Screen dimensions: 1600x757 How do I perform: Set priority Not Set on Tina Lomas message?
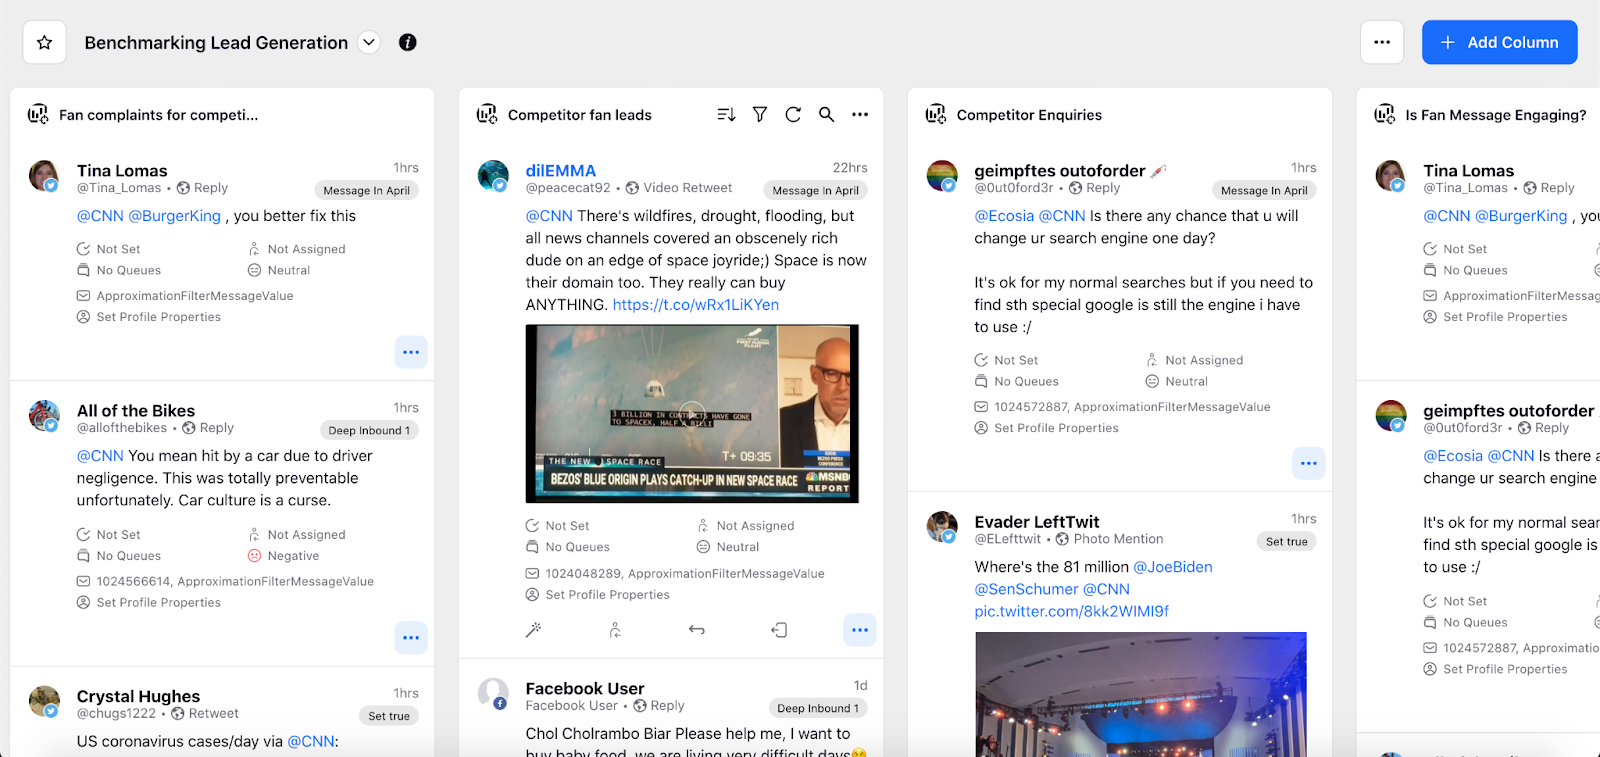(109, 249)
